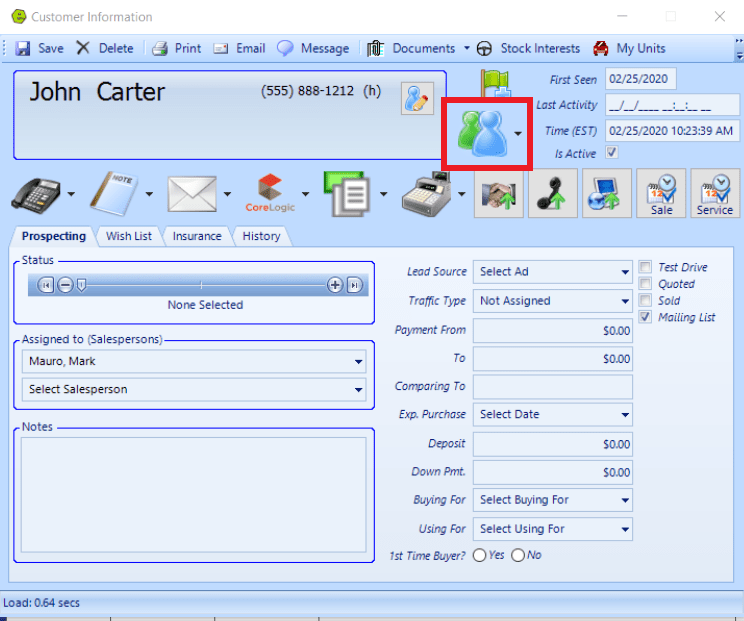Screen dimensions: 744x621
Task: Increase status with plus button
Action: pos(335,285)
